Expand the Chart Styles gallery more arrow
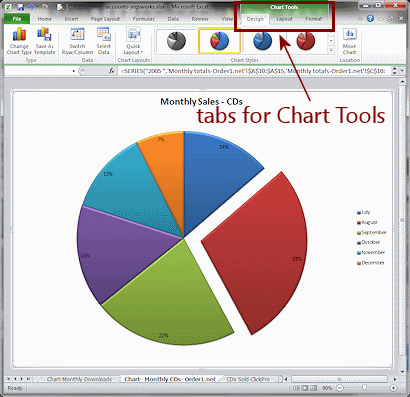The height and width of the screenshot is (397, 410). point(331,50)
